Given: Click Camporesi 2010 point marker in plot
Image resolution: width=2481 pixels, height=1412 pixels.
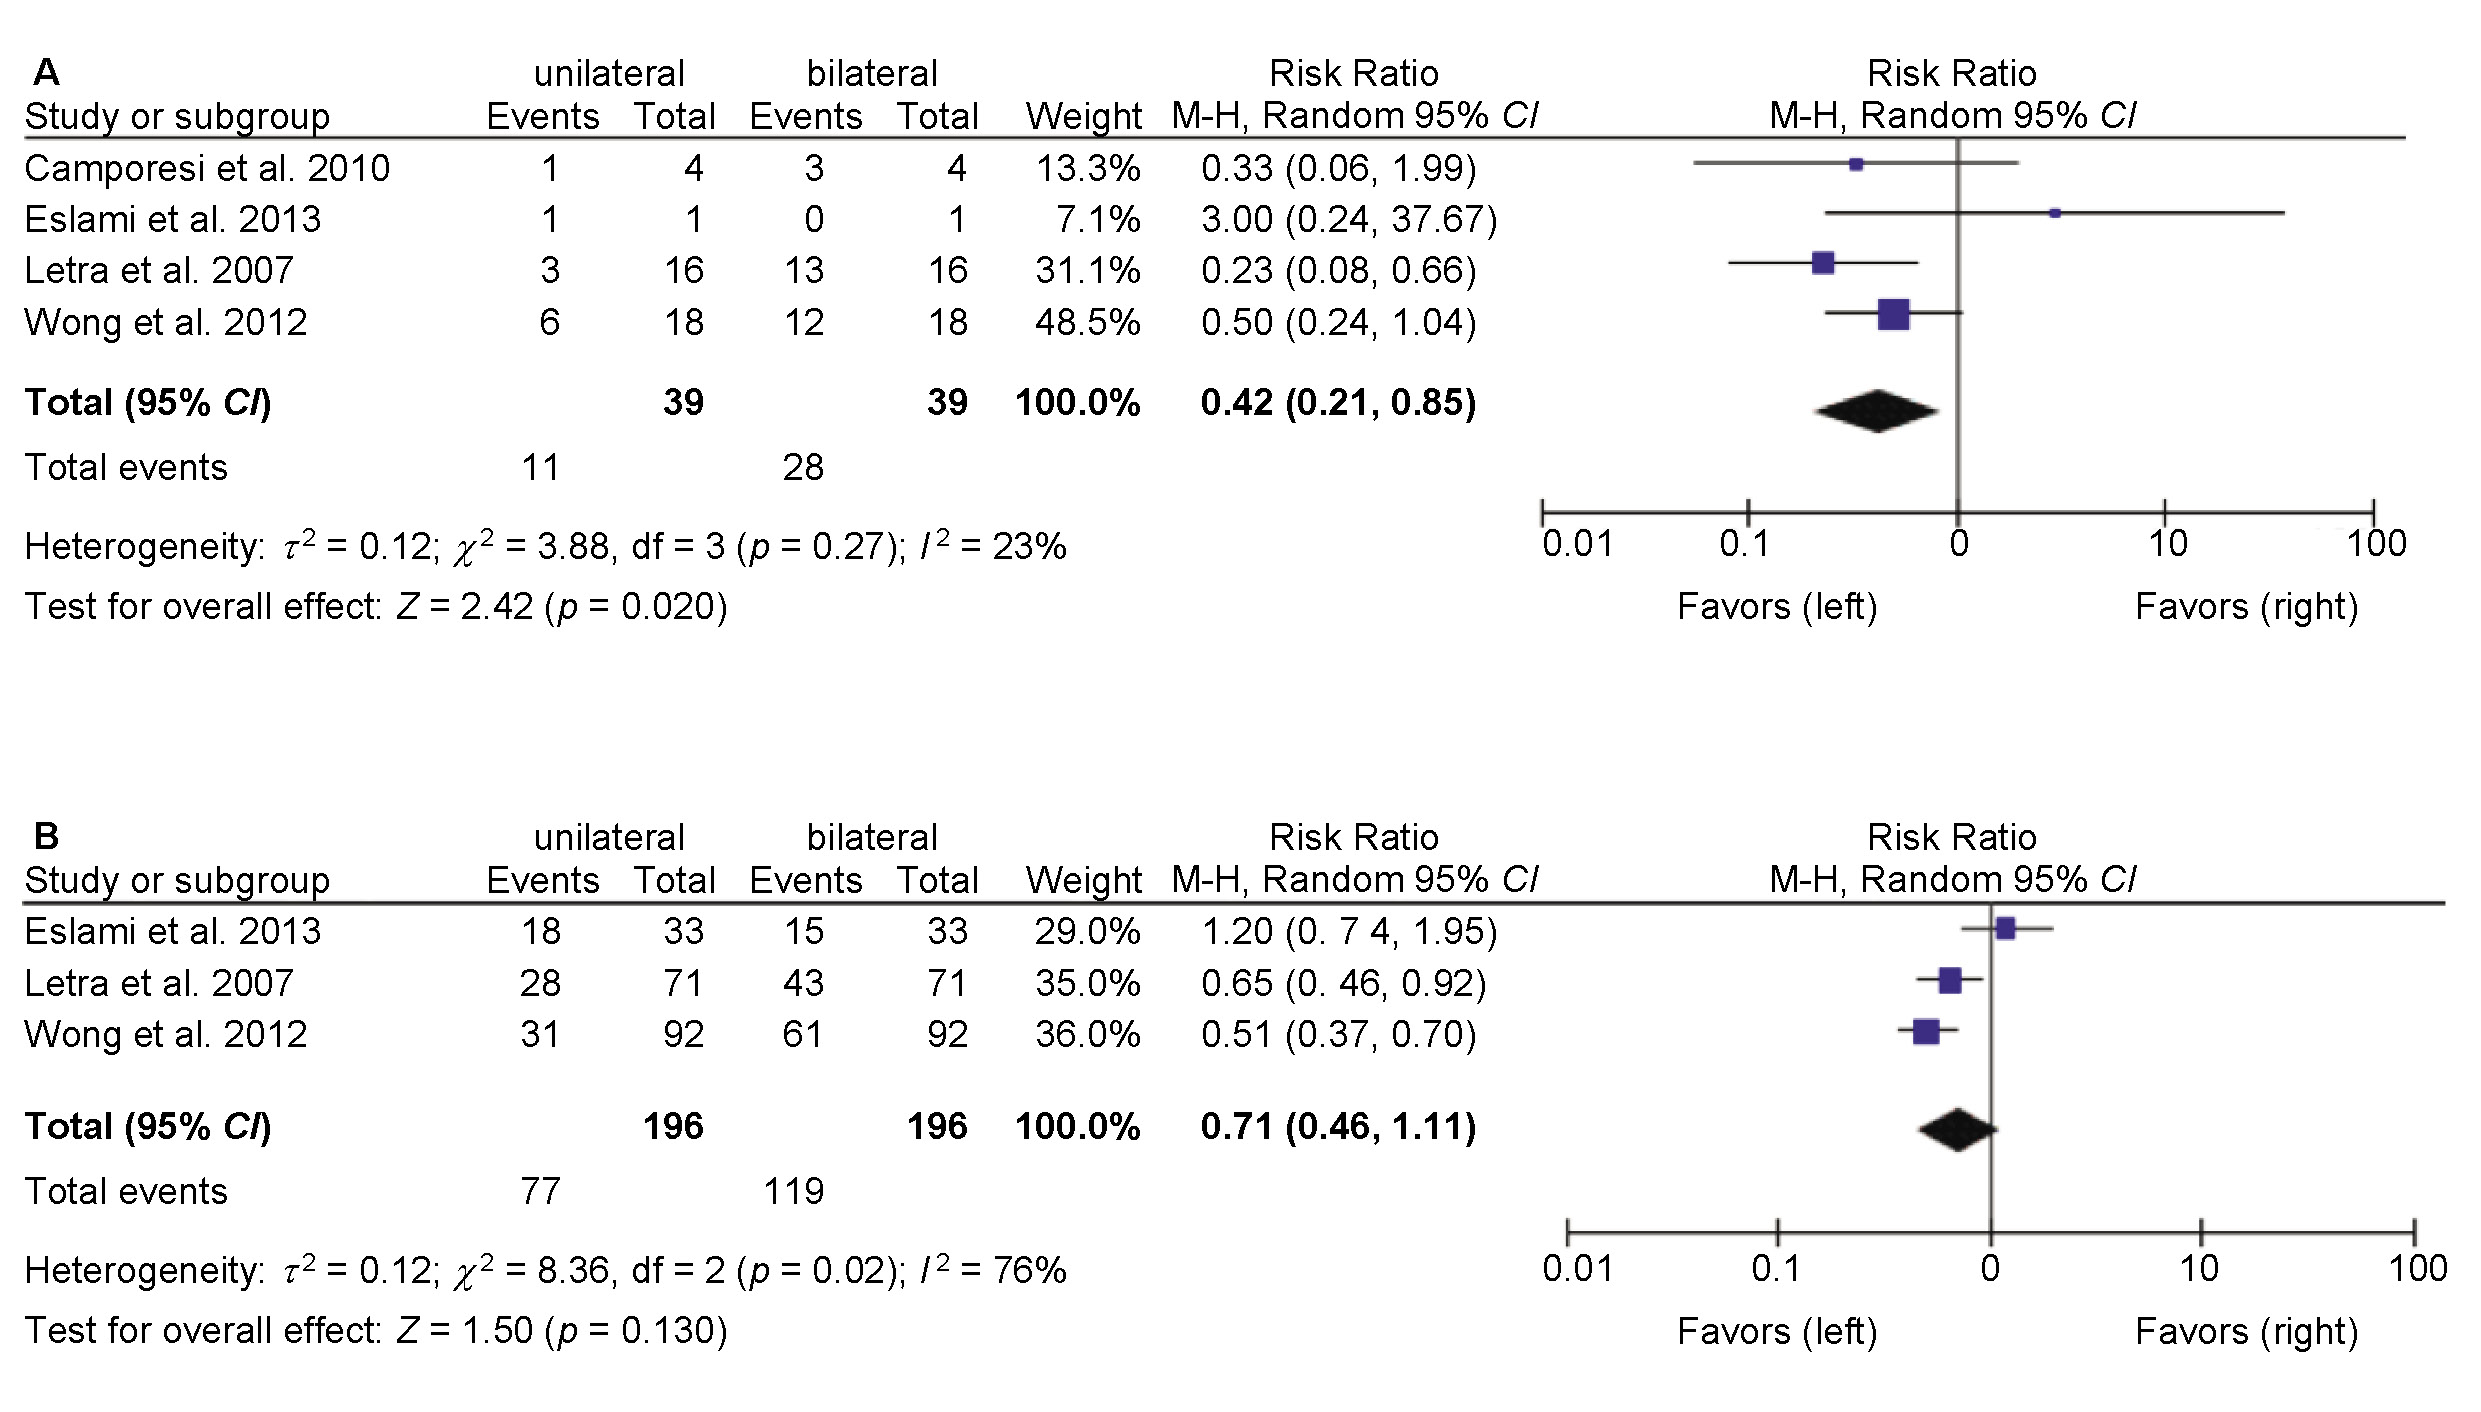Looking at the screenshot, I should [x=1856, y=164].
